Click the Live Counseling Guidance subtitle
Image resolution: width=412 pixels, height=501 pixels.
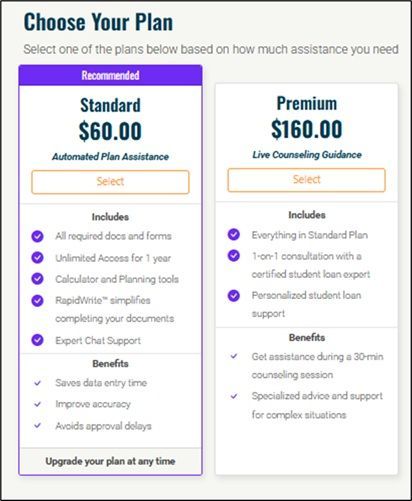tap(307, 155)
